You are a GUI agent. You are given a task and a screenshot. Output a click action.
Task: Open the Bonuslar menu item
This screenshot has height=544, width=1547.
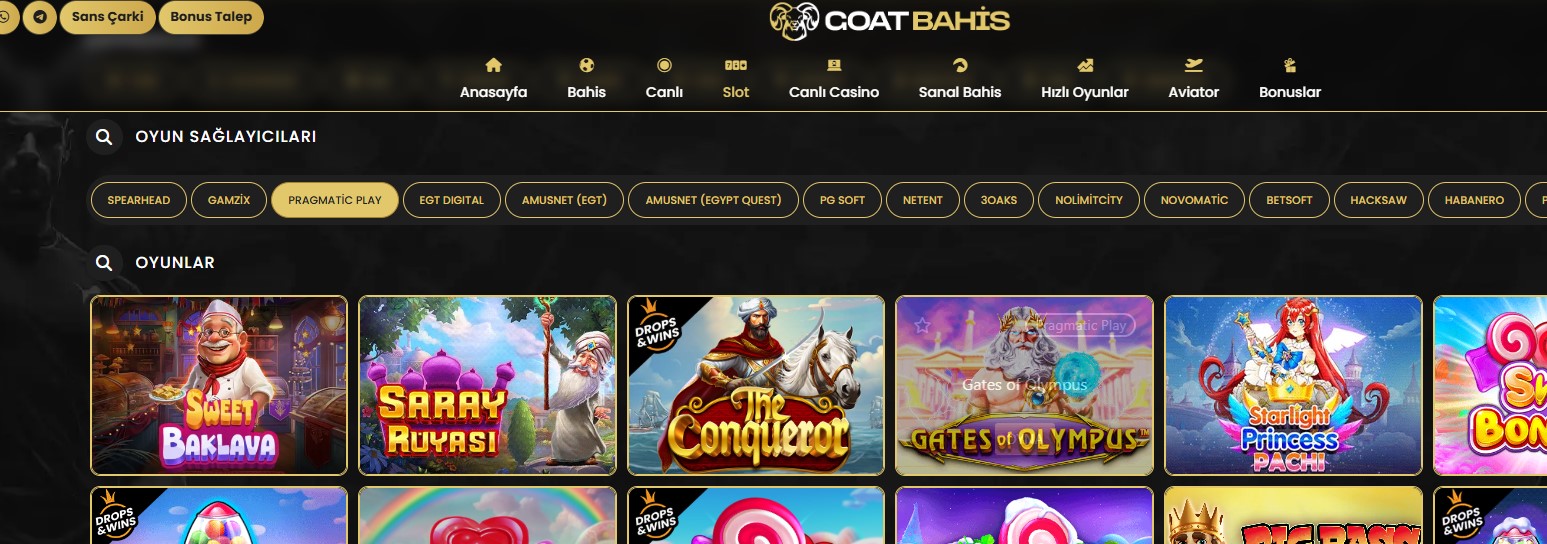pyautogui.click(x=1289, y=79)
